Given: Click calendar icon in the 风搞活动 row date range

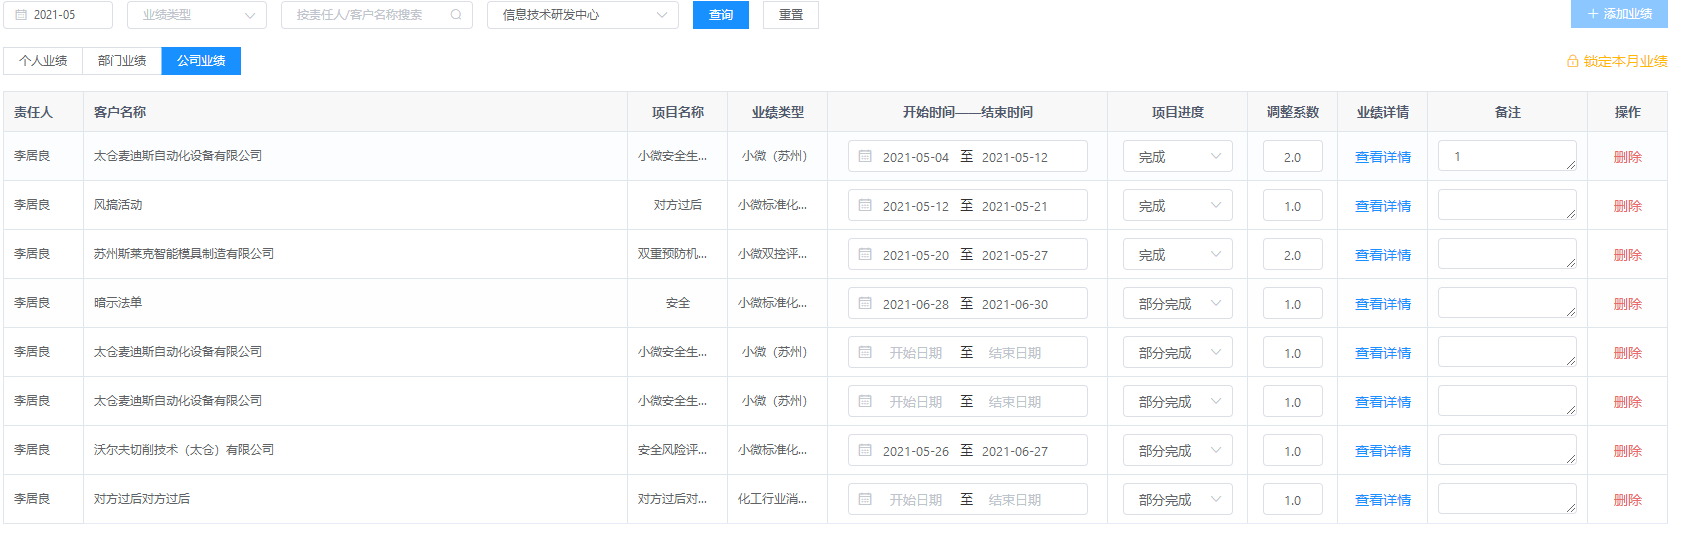Looking at the screenshot, I should (x=866, y=206).
